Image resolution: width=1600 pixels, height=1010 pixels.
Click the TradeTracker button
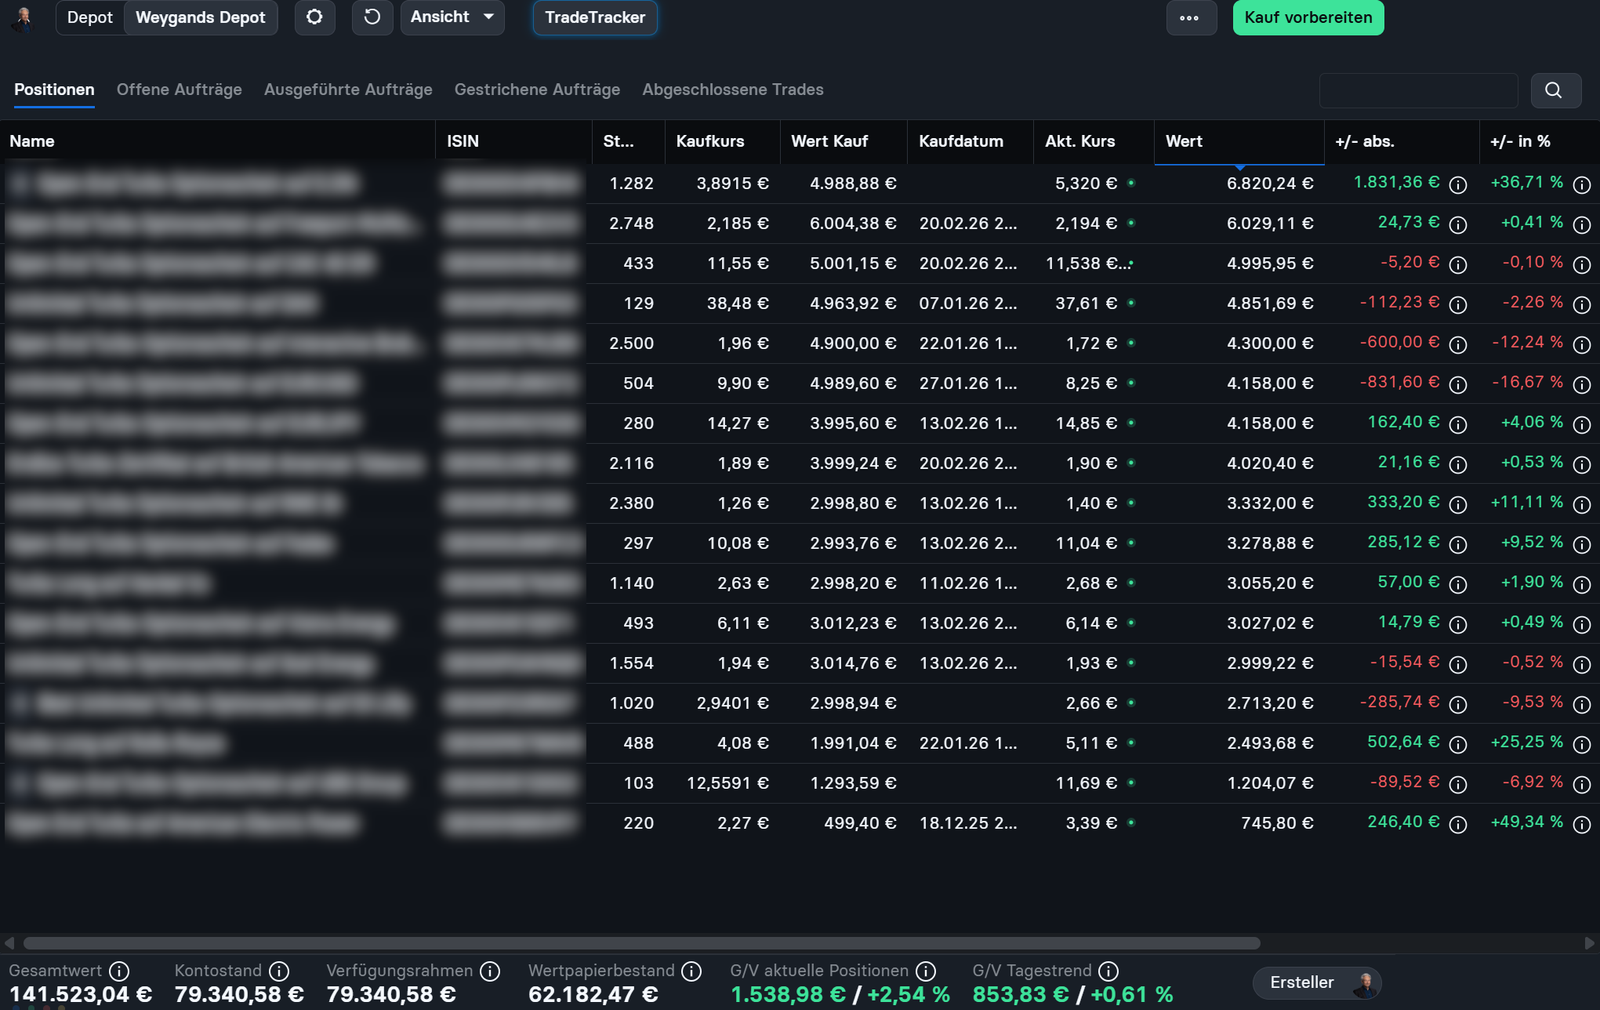click(x=595, y=18)
